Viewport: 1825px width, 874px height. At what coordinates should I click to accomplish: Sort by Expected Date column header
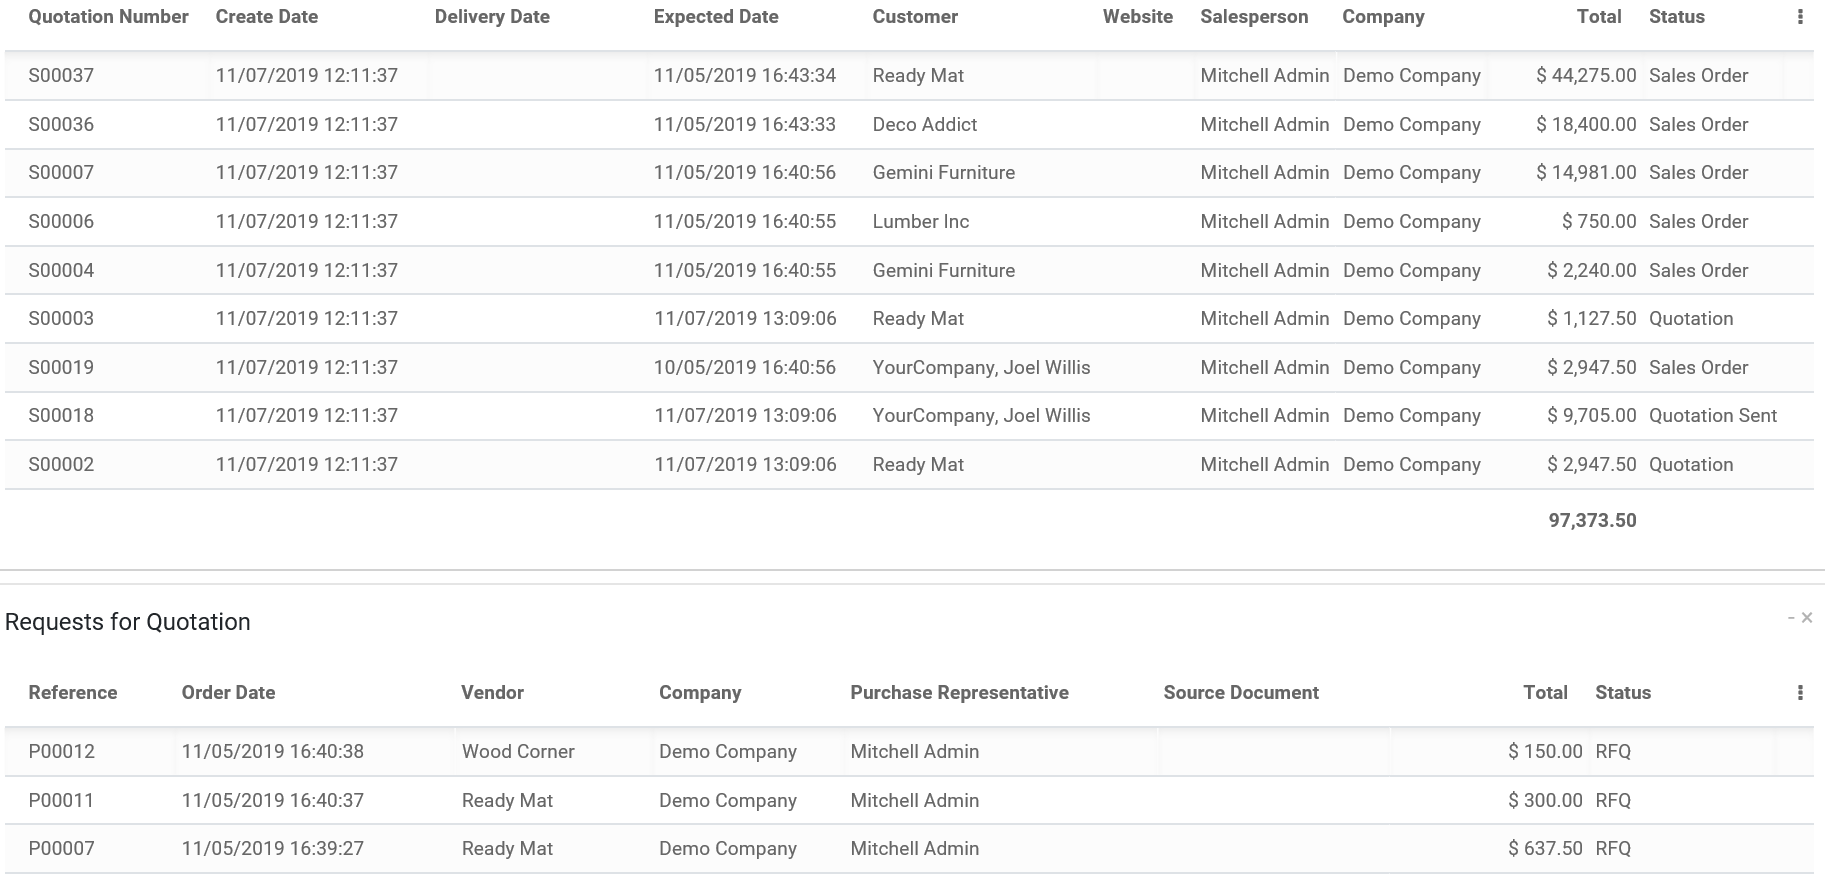(x=716, y=17)
